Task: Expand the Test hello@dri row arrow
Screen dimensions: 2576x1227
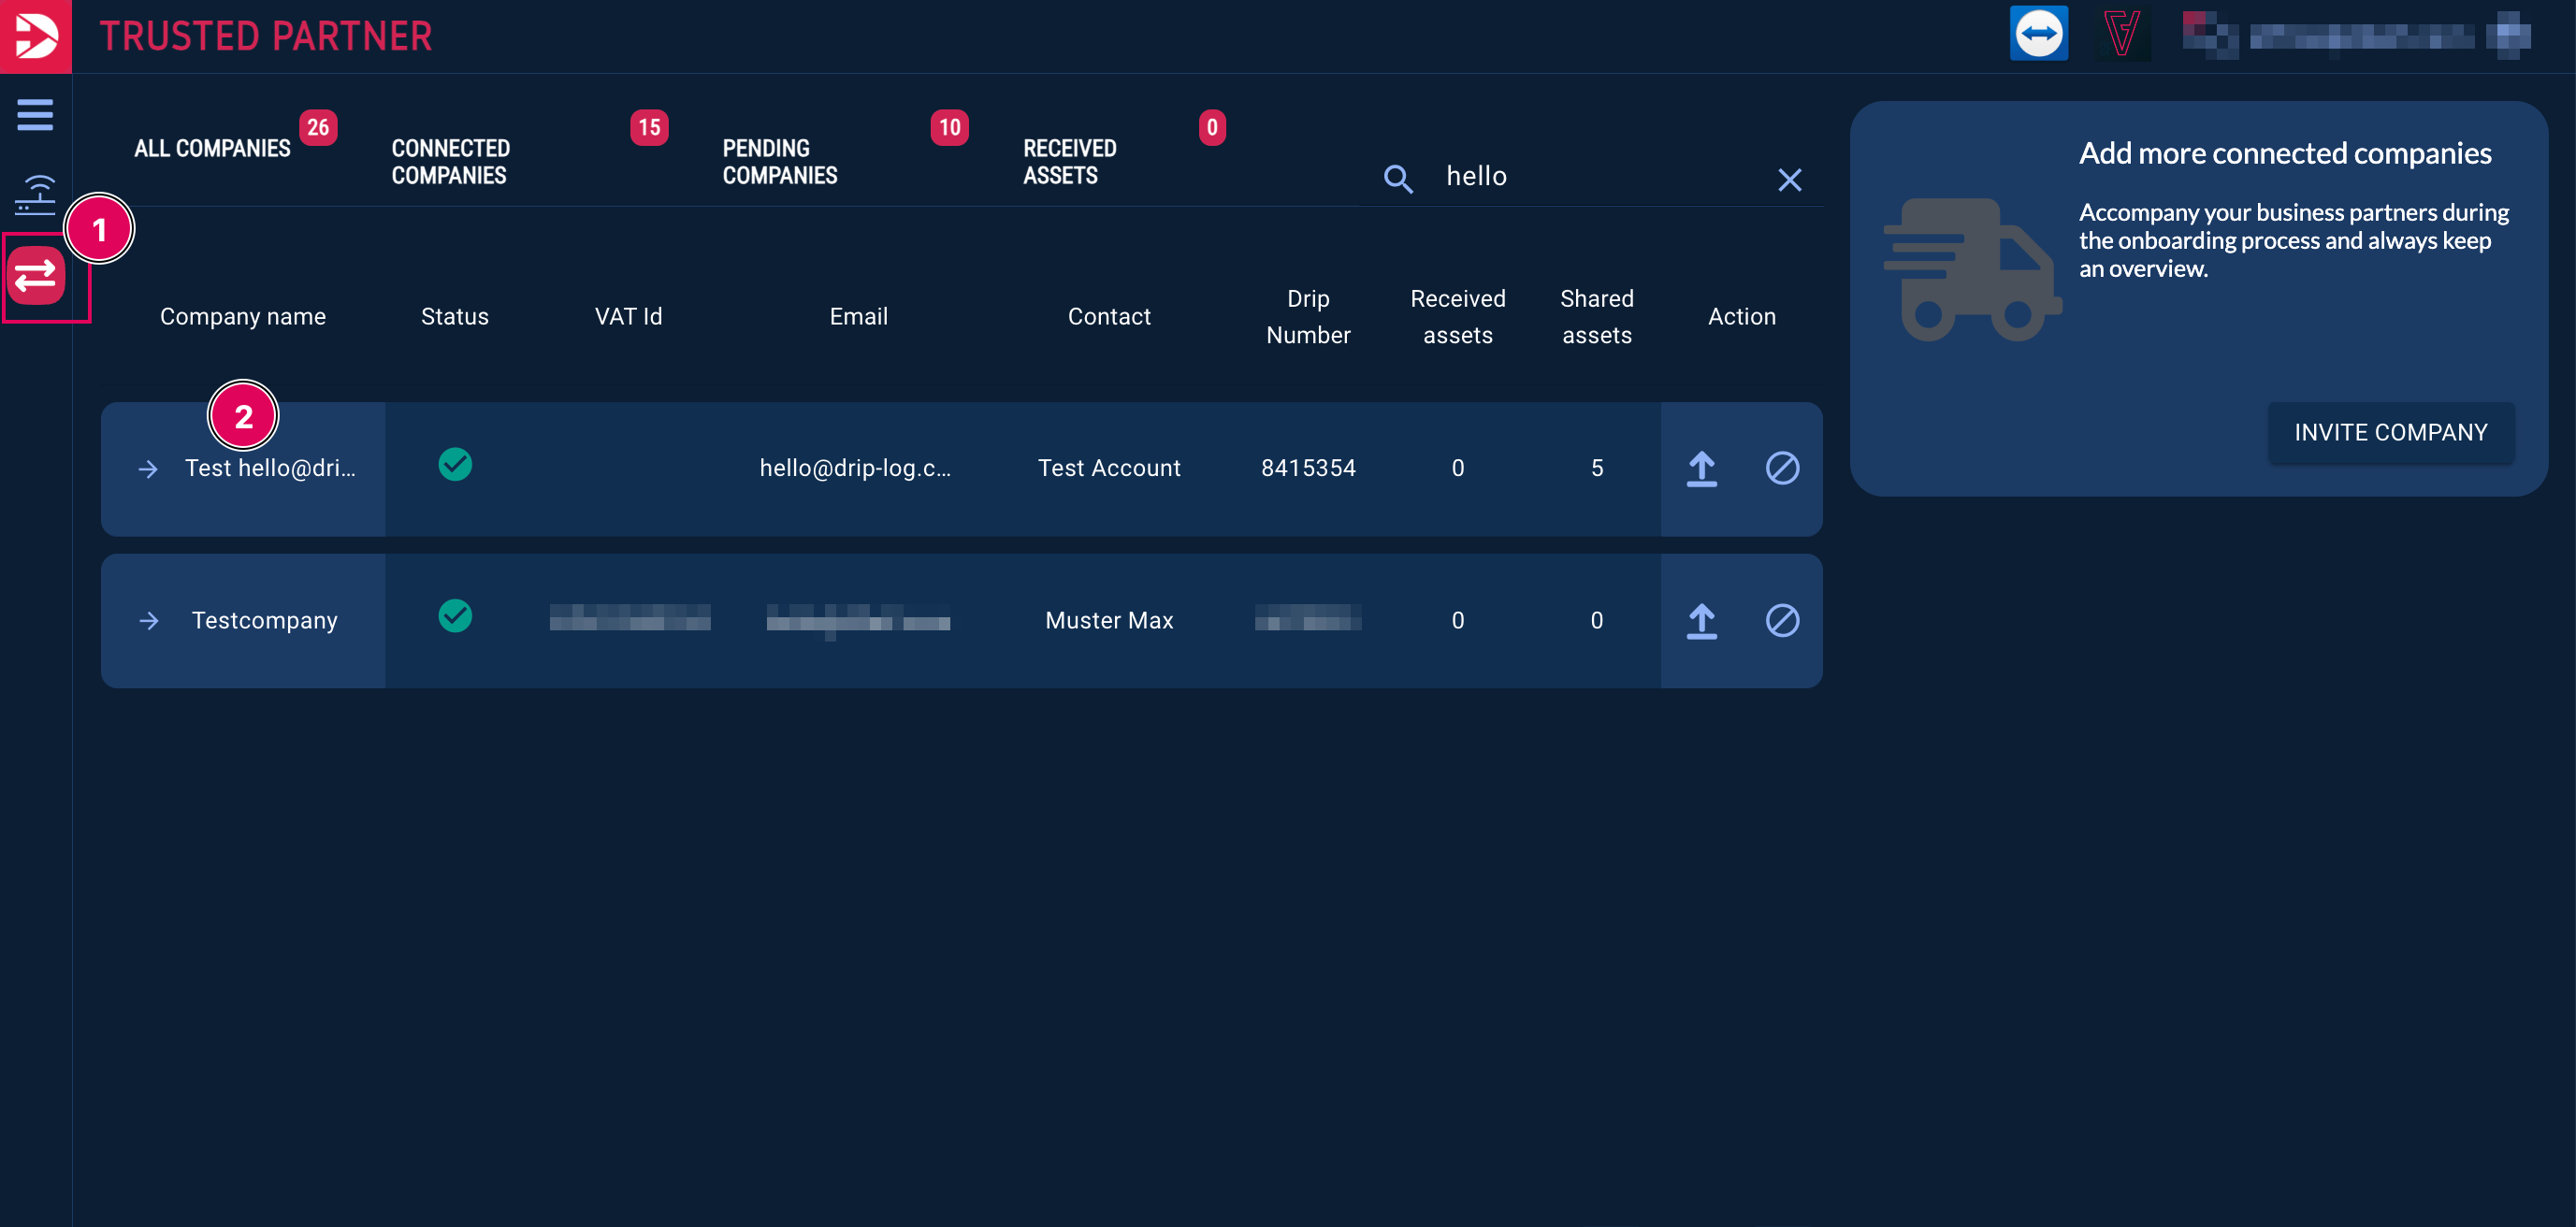Action: (148, 469)
